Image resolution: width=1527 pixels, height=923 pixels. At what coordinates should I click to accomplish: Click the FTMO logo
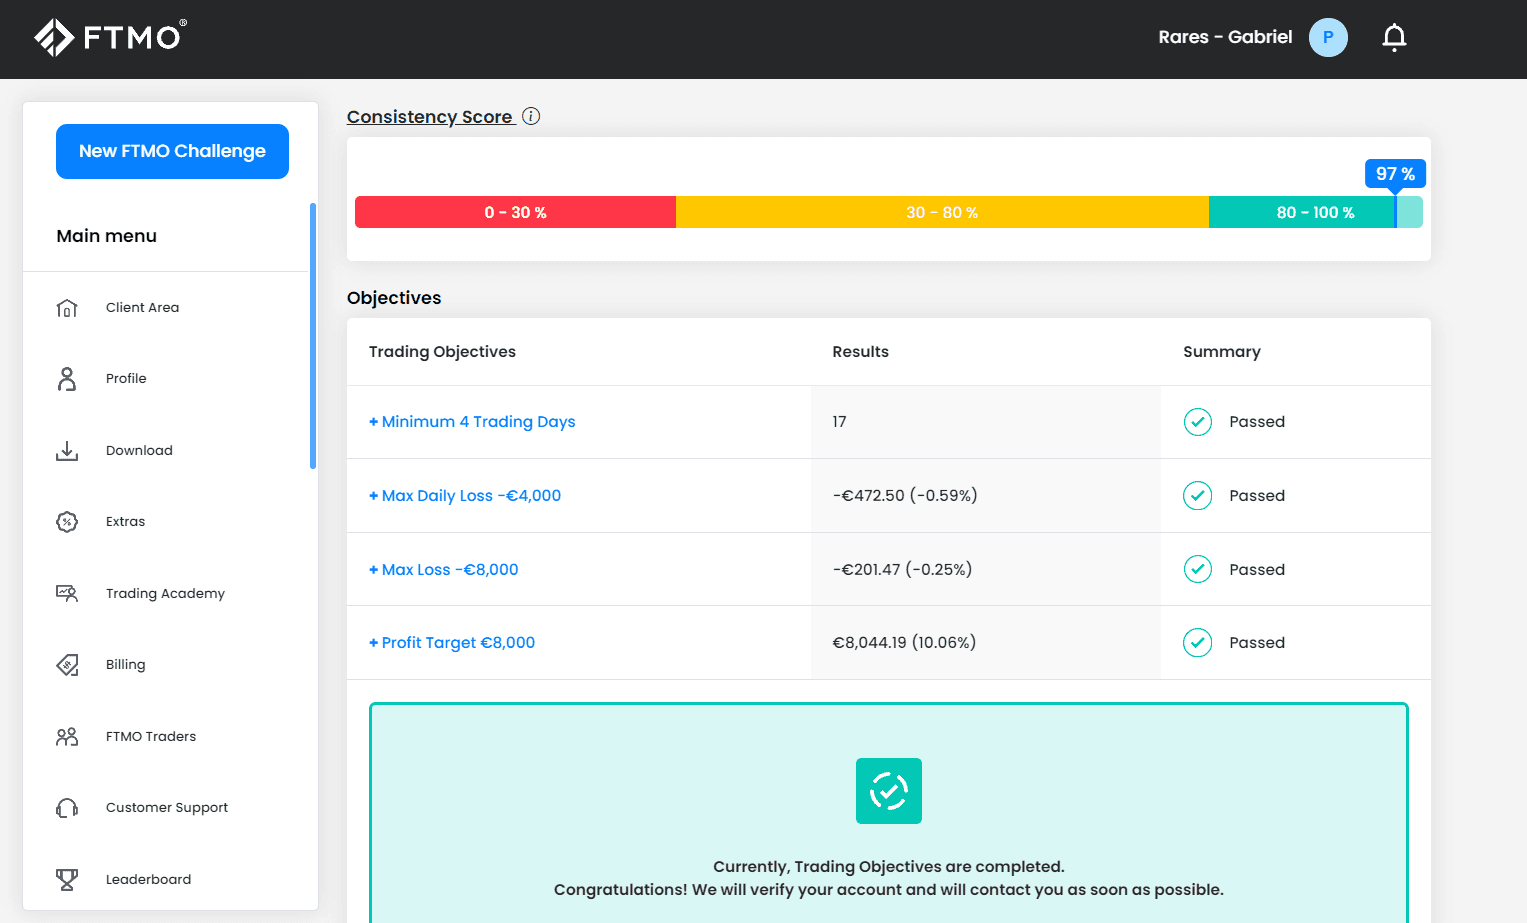(x=110, y=37)
